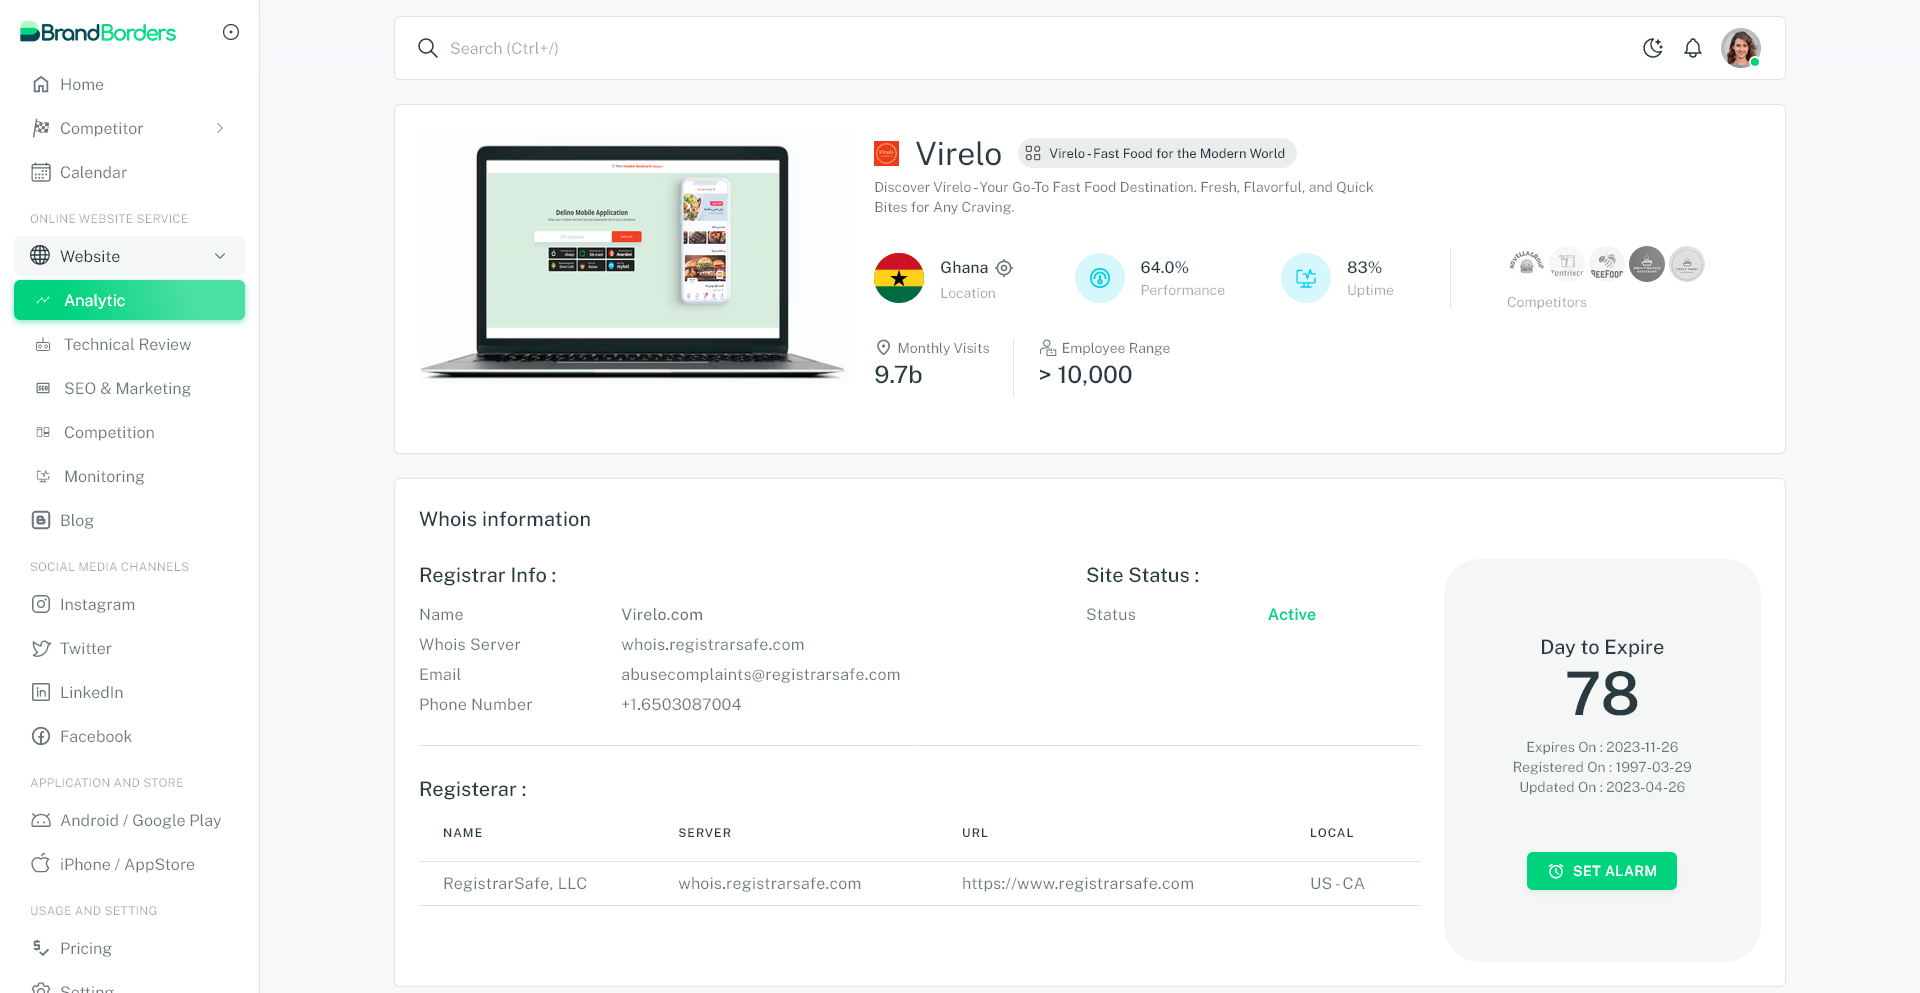
Task: Click the Virelo orange brand logo
Action: click(887, 153)
